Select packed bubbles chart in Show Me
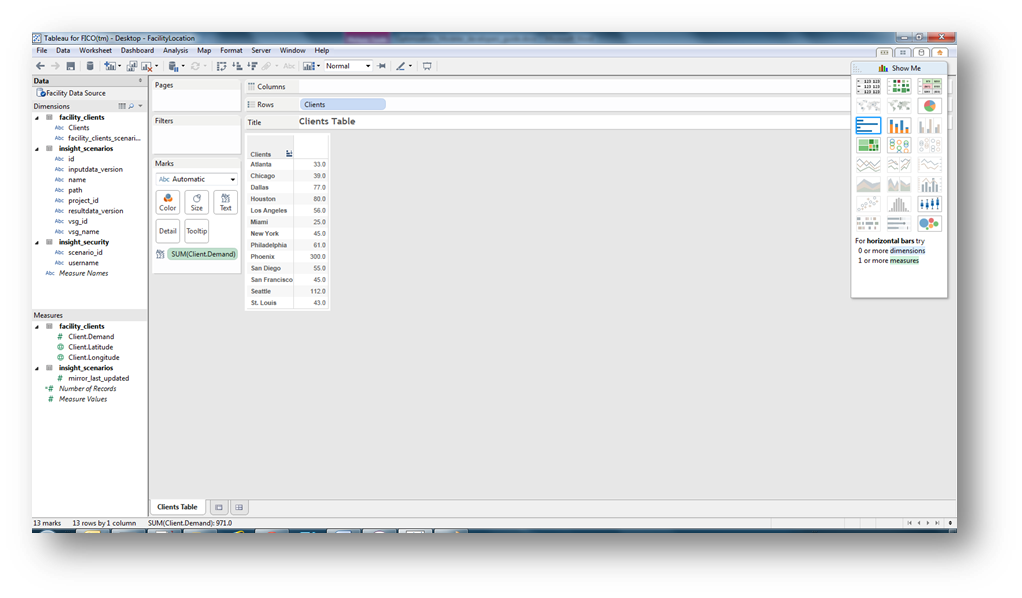 point(929,224)
